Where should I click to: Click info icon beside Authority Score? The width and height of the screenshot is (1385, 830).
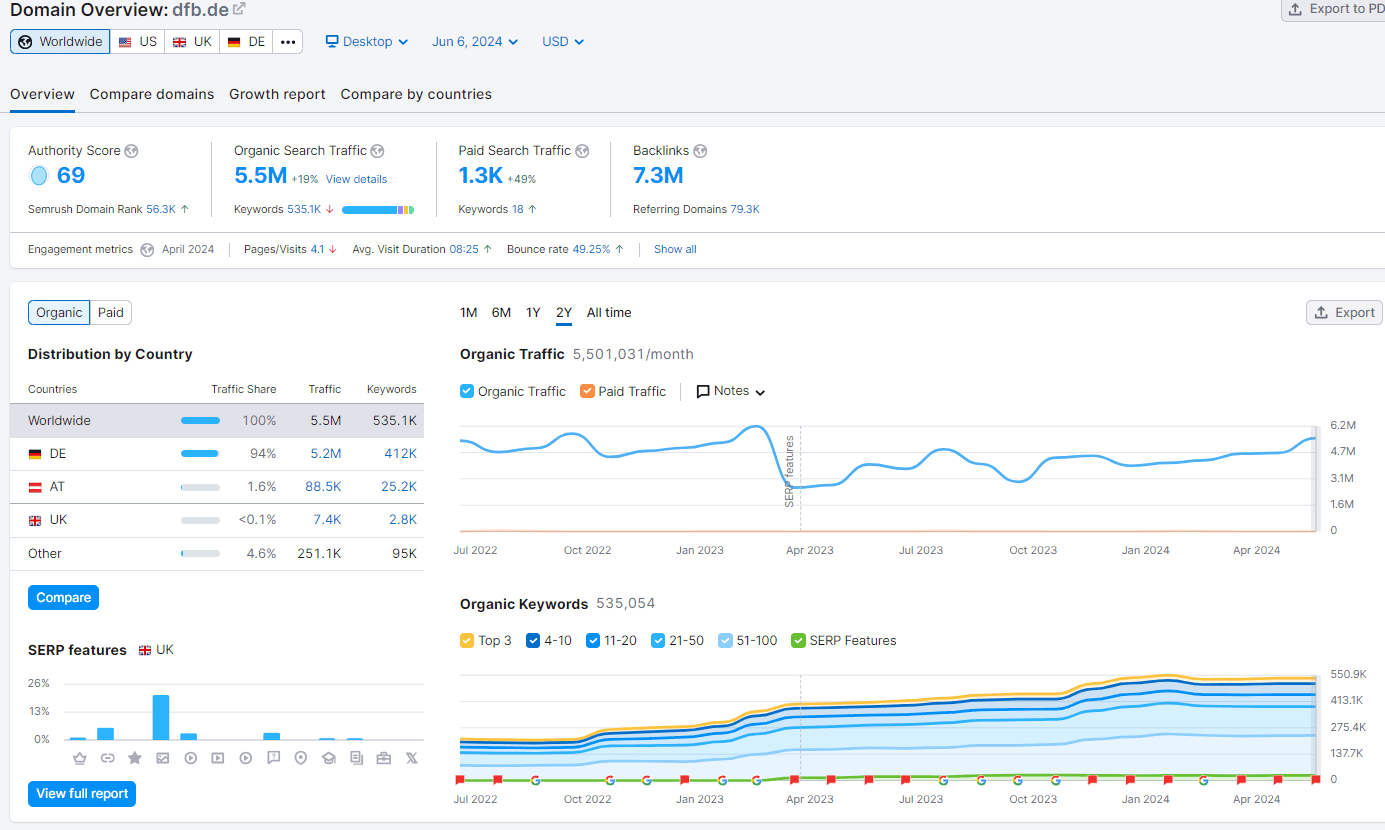point(131,151)
